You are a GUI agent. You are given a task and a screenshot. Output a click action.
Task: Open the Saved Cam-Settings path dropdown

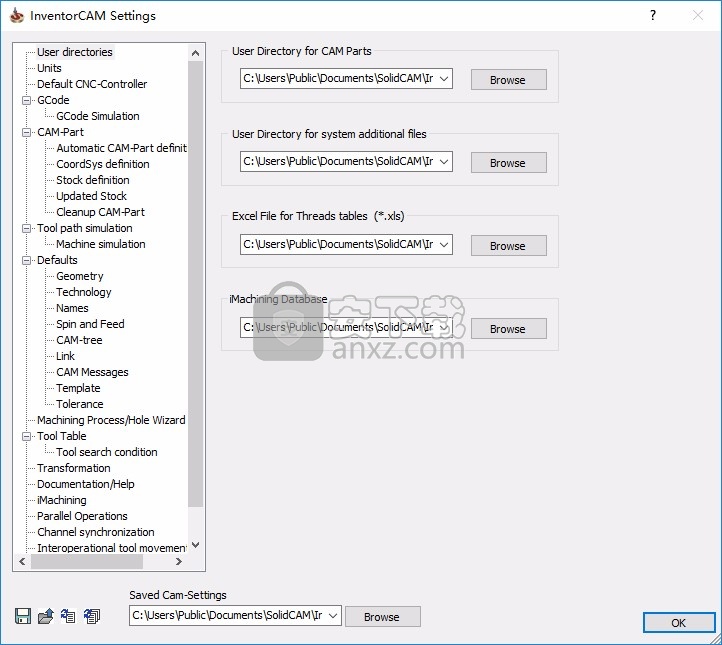[333, 616]
